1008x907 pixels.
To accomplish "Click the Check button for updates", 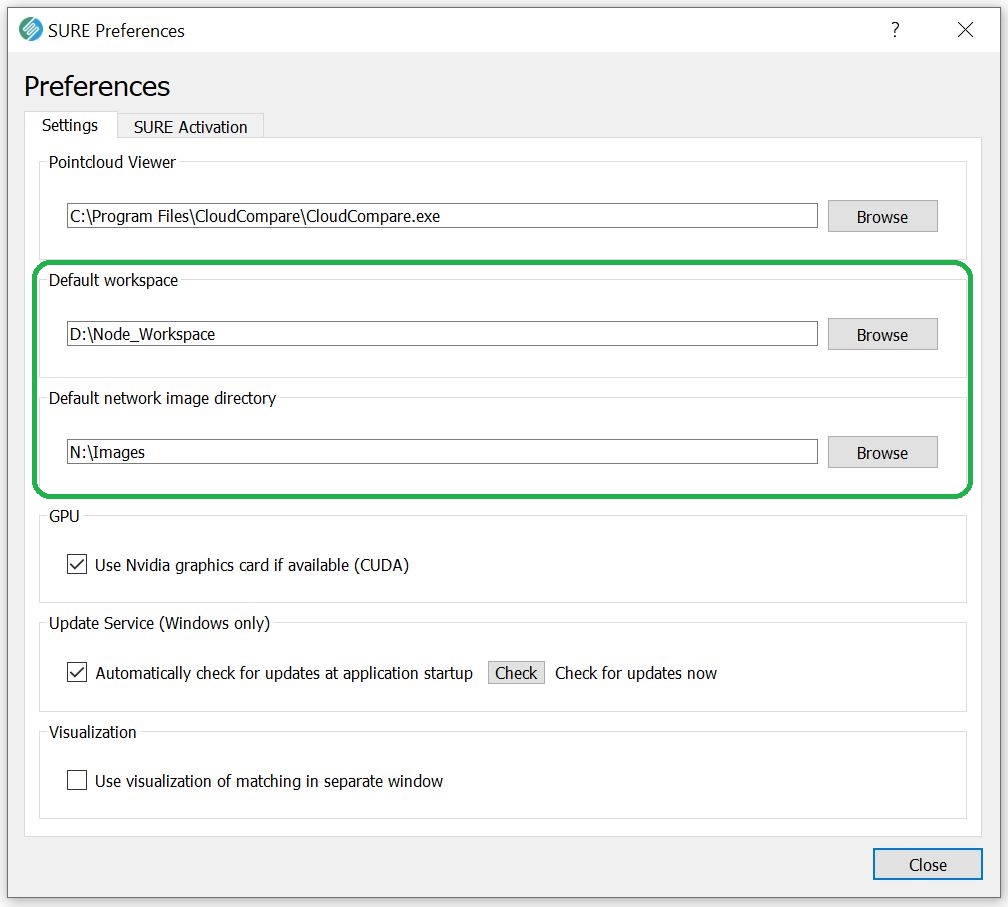I will pyautogui.click(x=516, y=673).
